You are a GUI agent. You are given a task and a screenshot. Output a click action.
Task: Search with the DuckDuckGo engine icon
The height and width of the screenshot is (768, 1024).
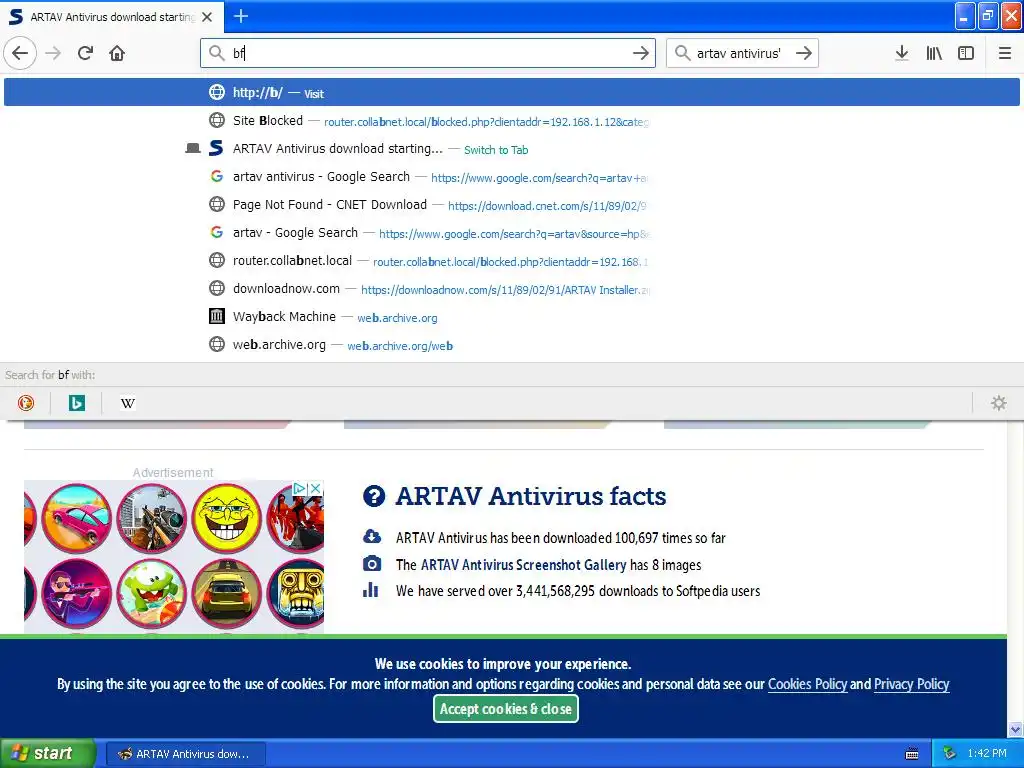click(x=26, y=403)
